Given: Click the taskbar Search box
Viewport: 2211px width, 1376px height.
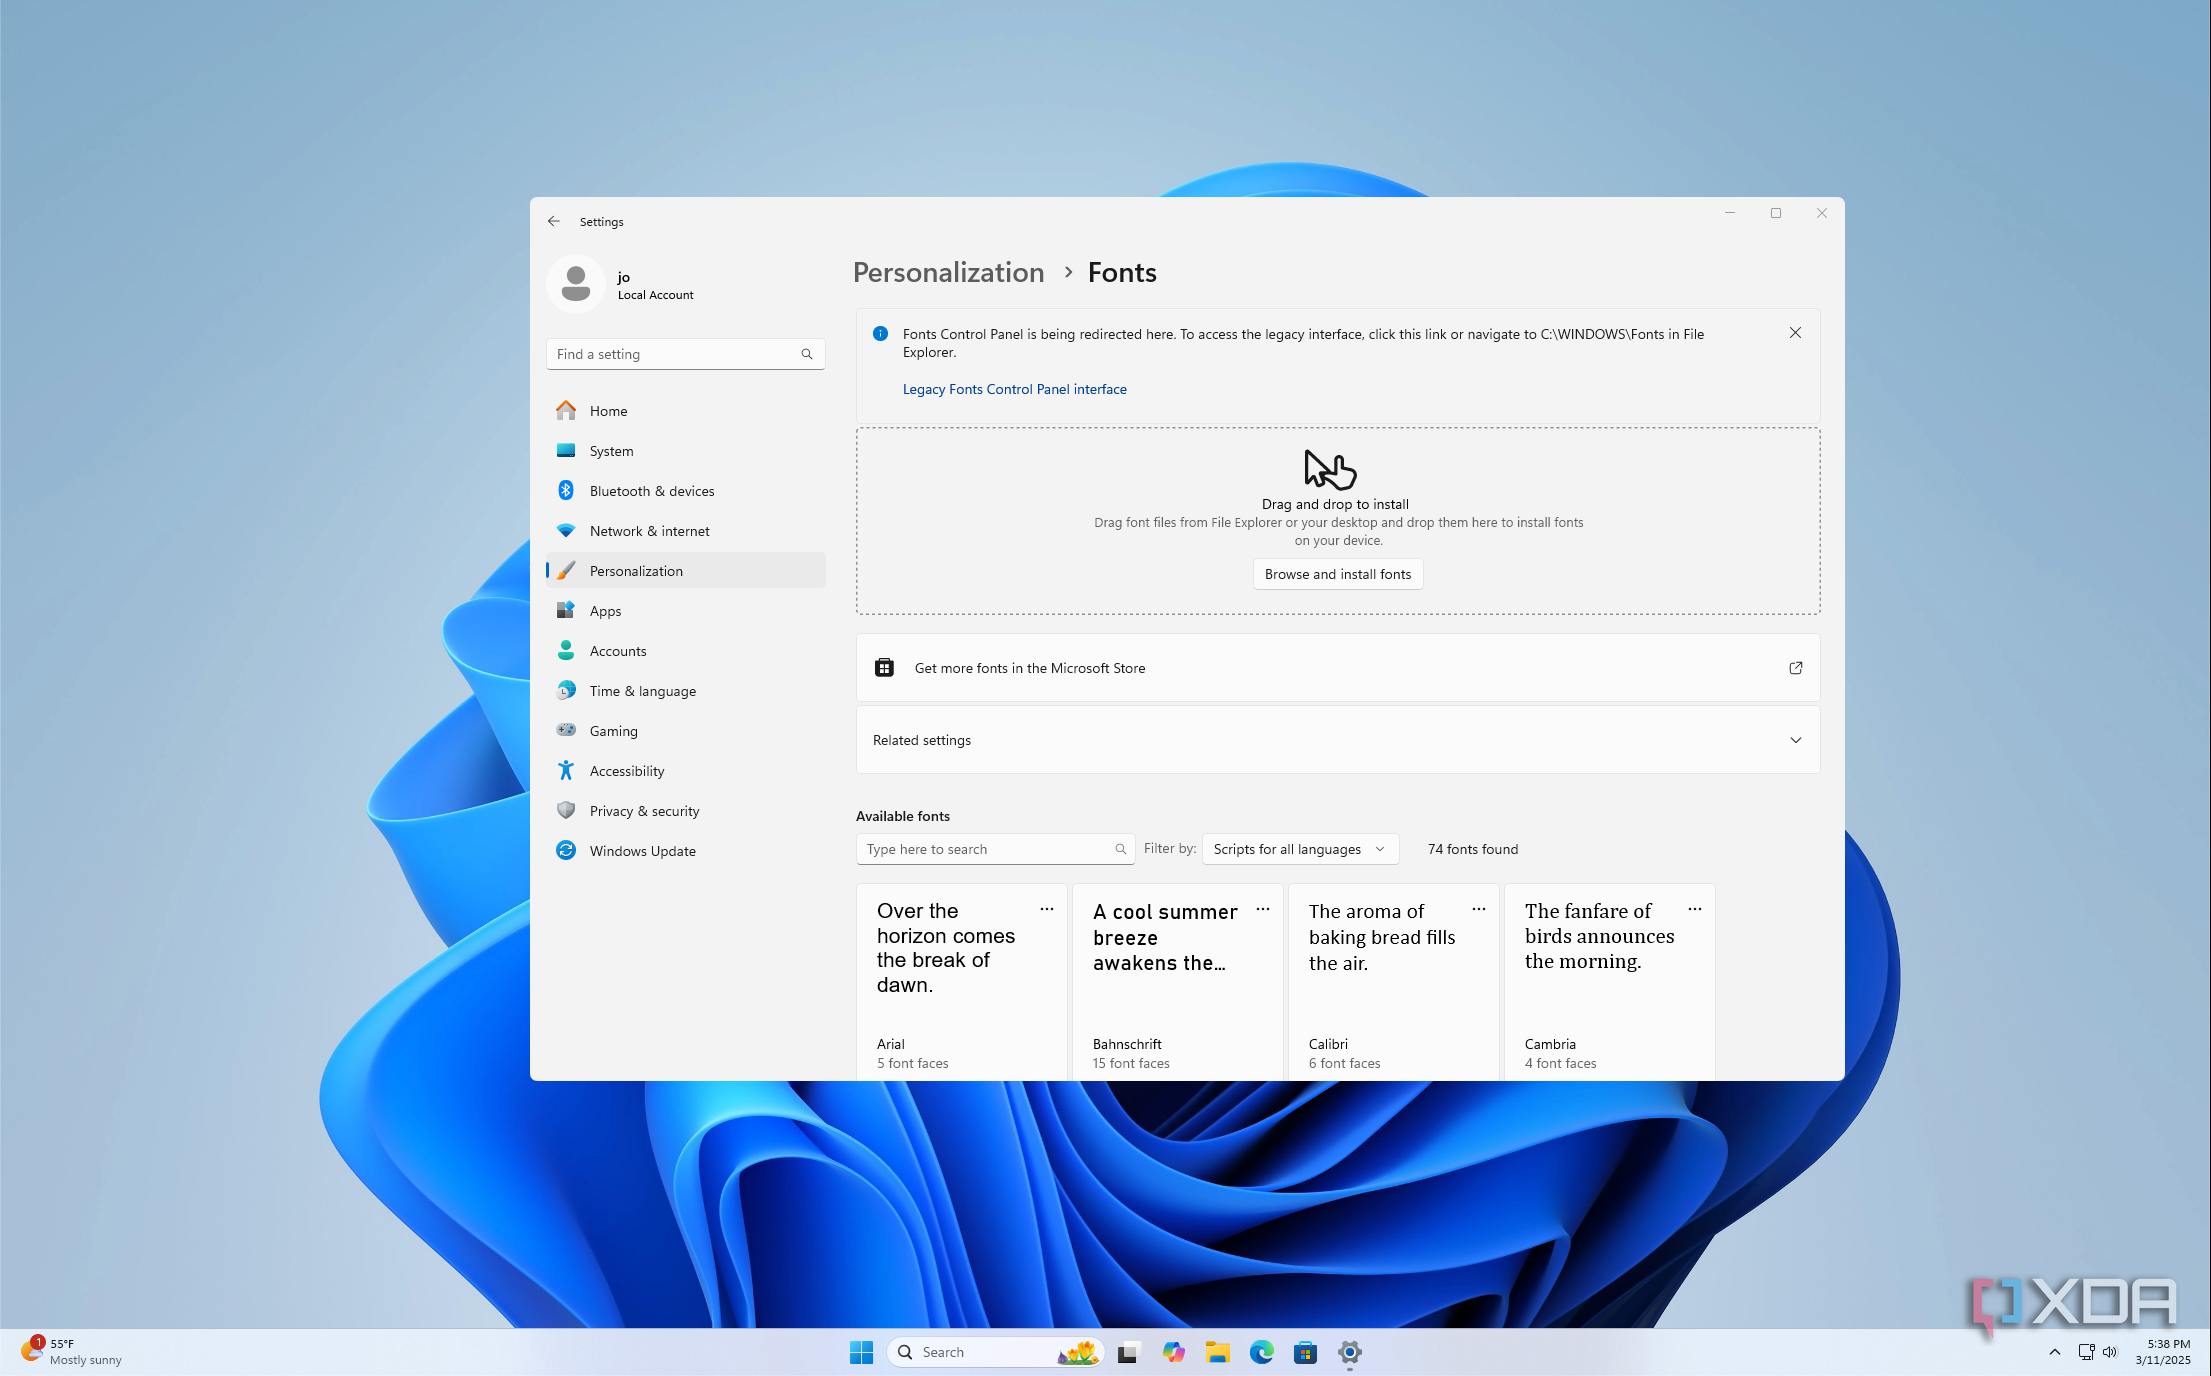Looking at the screenshot, I should [x=996, y=1352].
